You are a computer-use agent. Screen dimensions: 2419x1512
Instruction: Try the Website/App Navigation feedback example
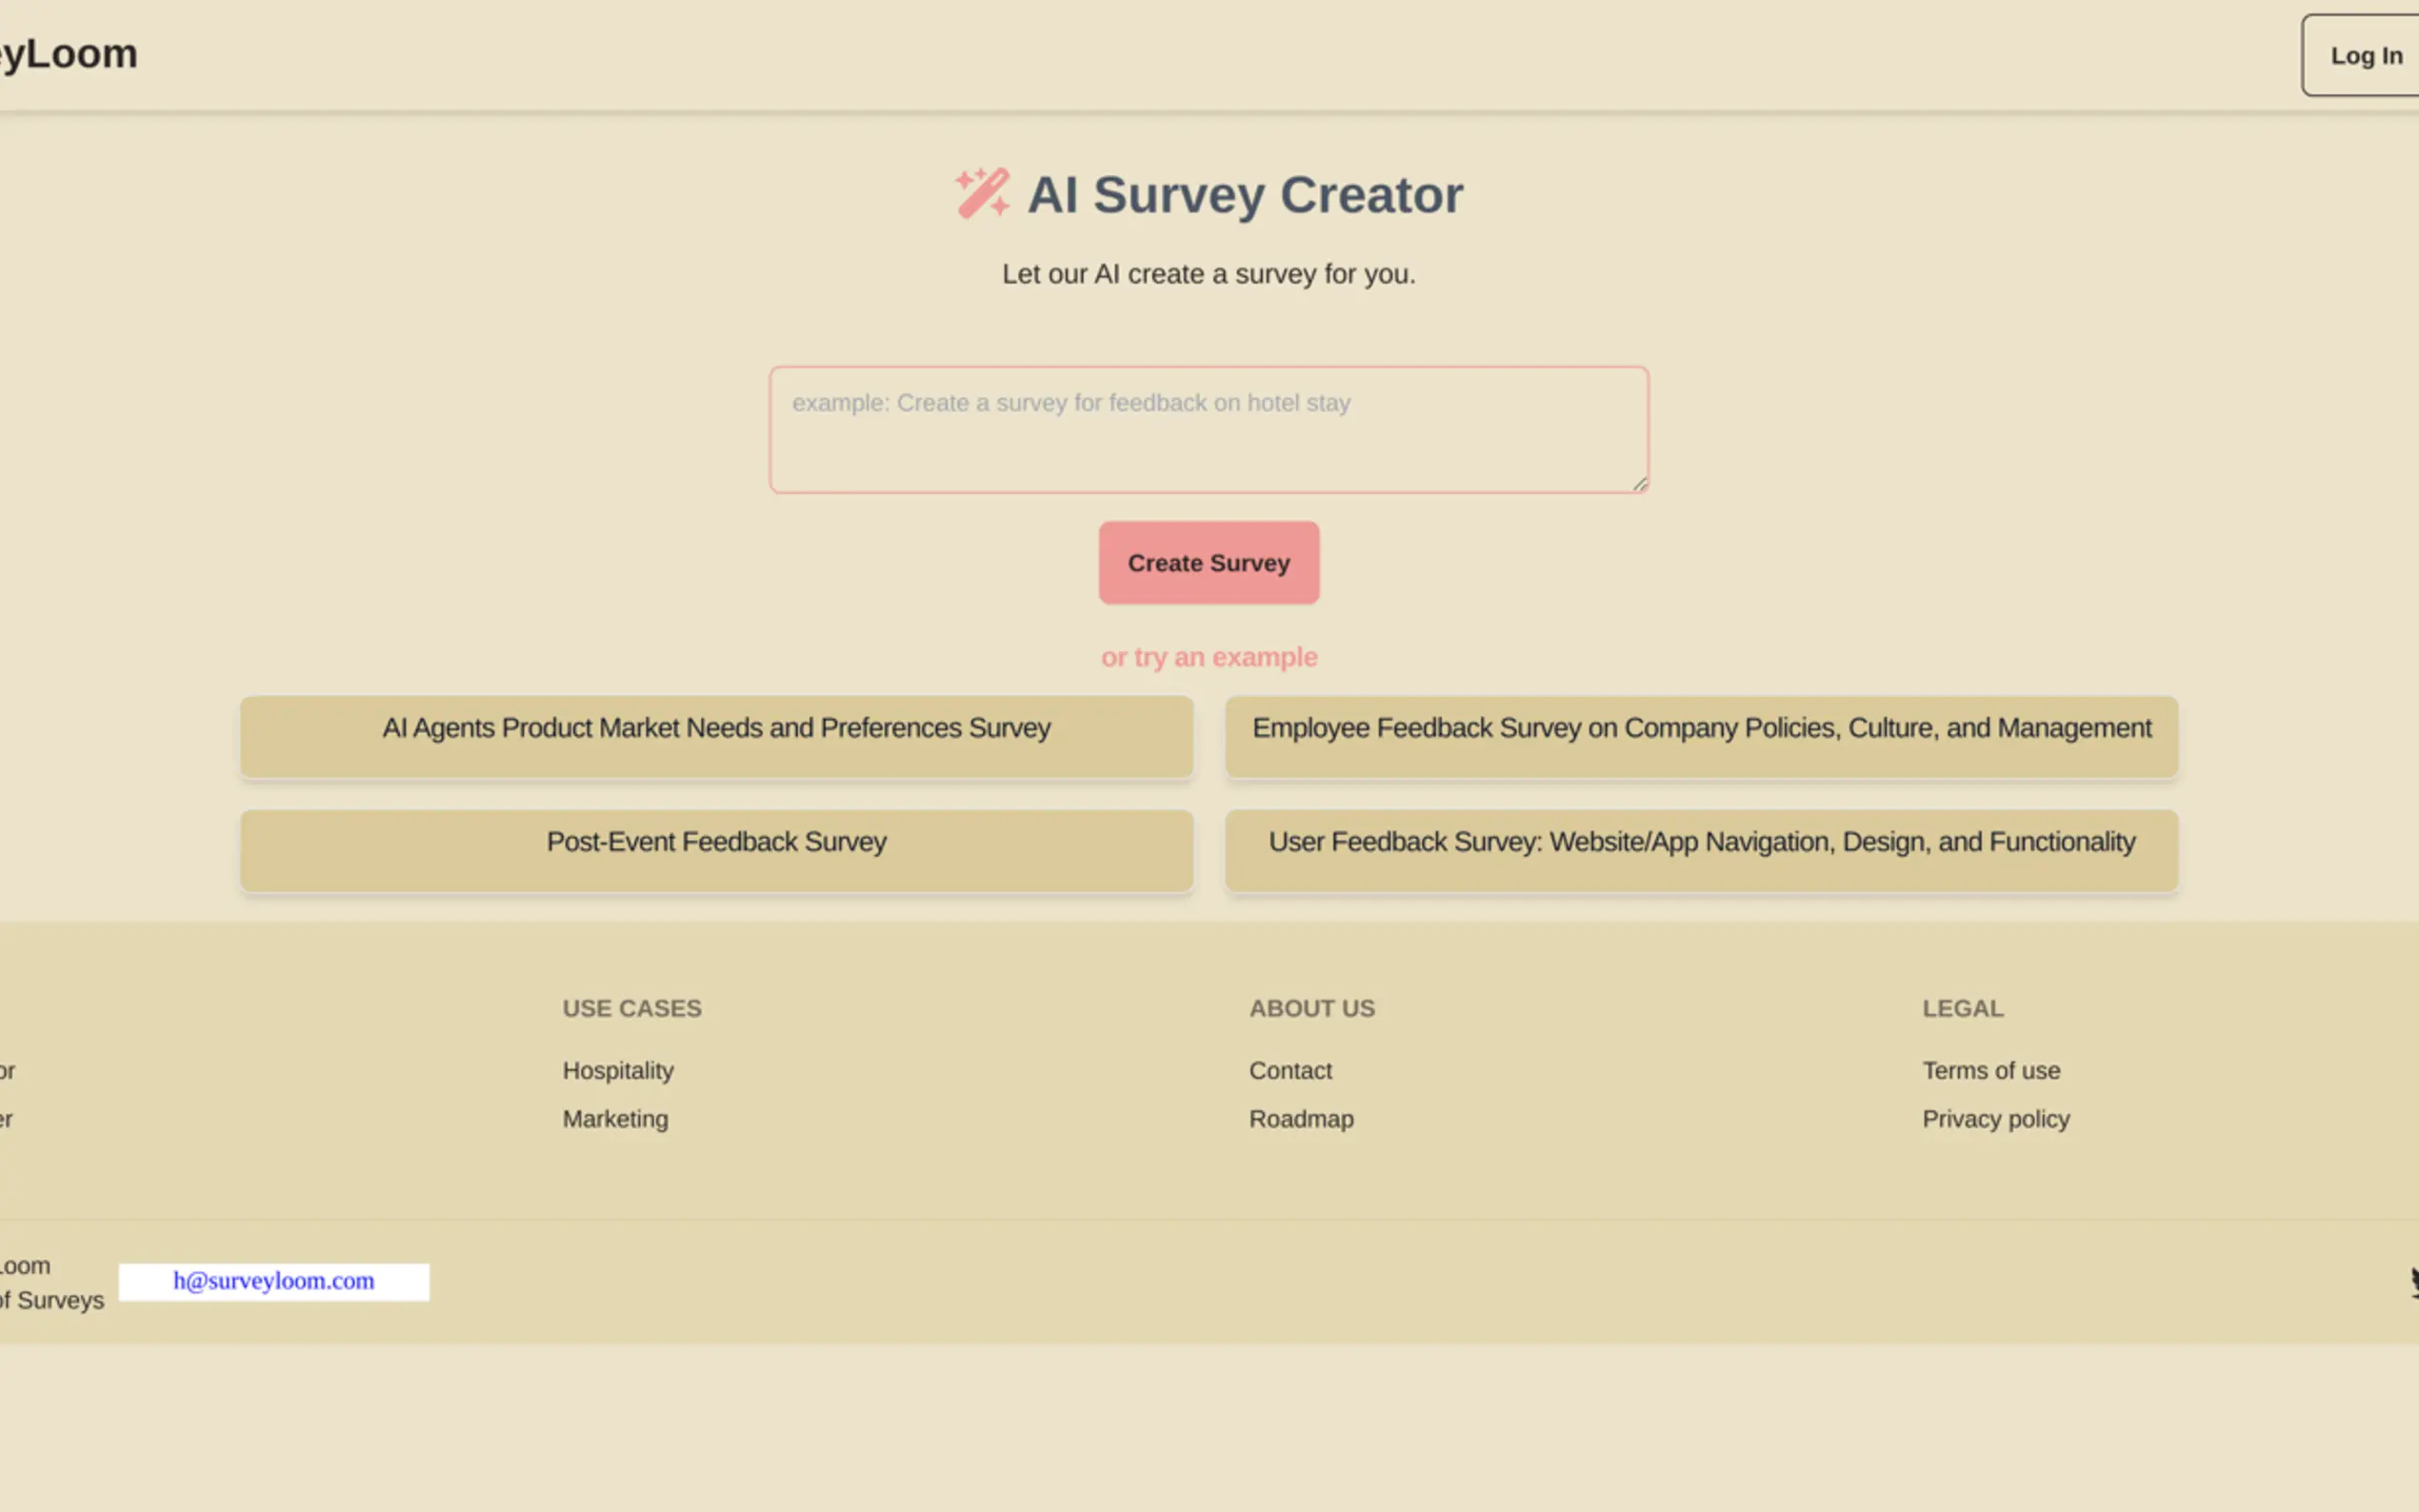[1701, 850]
